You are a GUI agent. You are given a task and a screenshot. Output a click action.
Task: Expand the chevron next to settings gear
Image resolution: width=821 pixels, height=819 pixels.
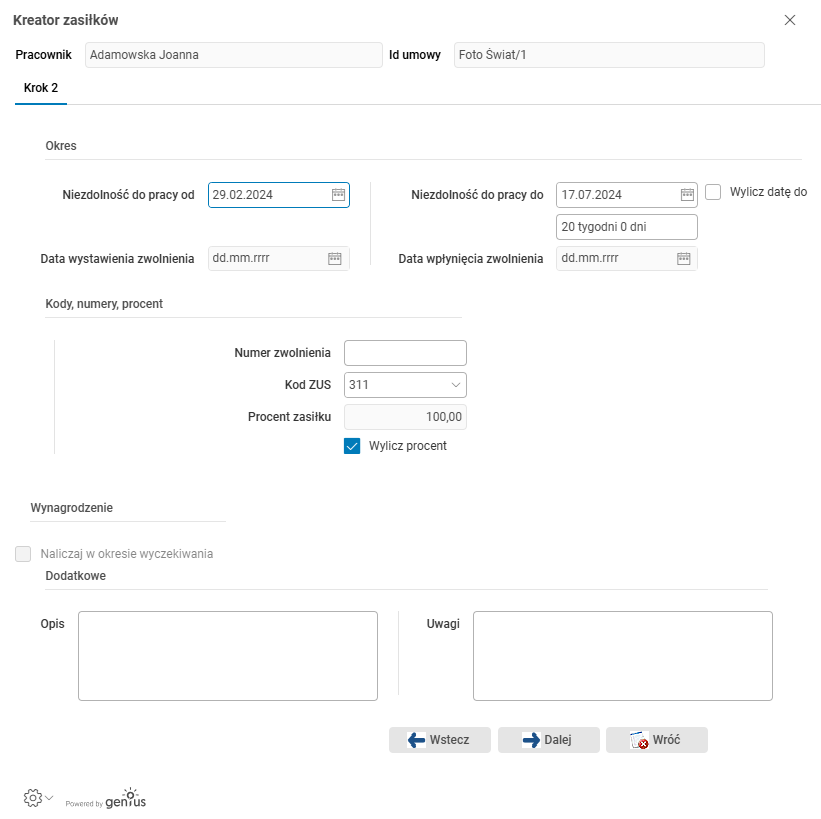pyautogui.click(x=49, y=797)
